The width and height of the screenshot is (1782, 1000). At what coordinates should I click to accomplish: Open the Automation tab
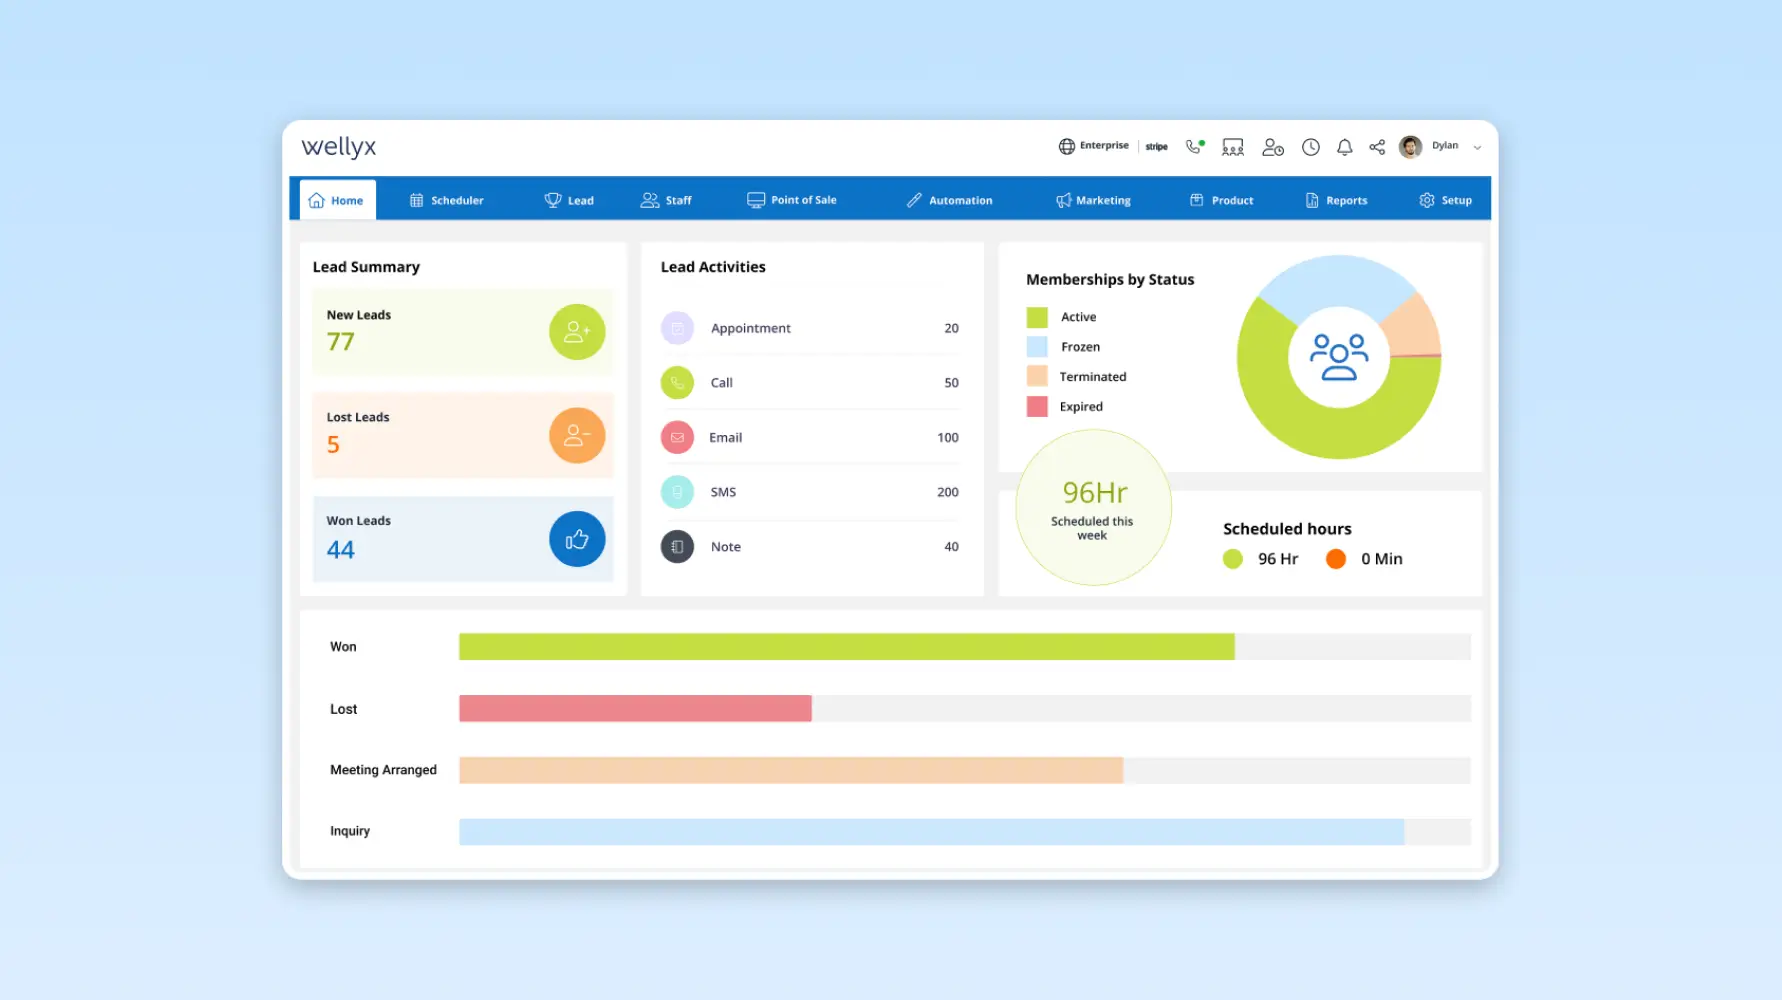tap(949, 200)
